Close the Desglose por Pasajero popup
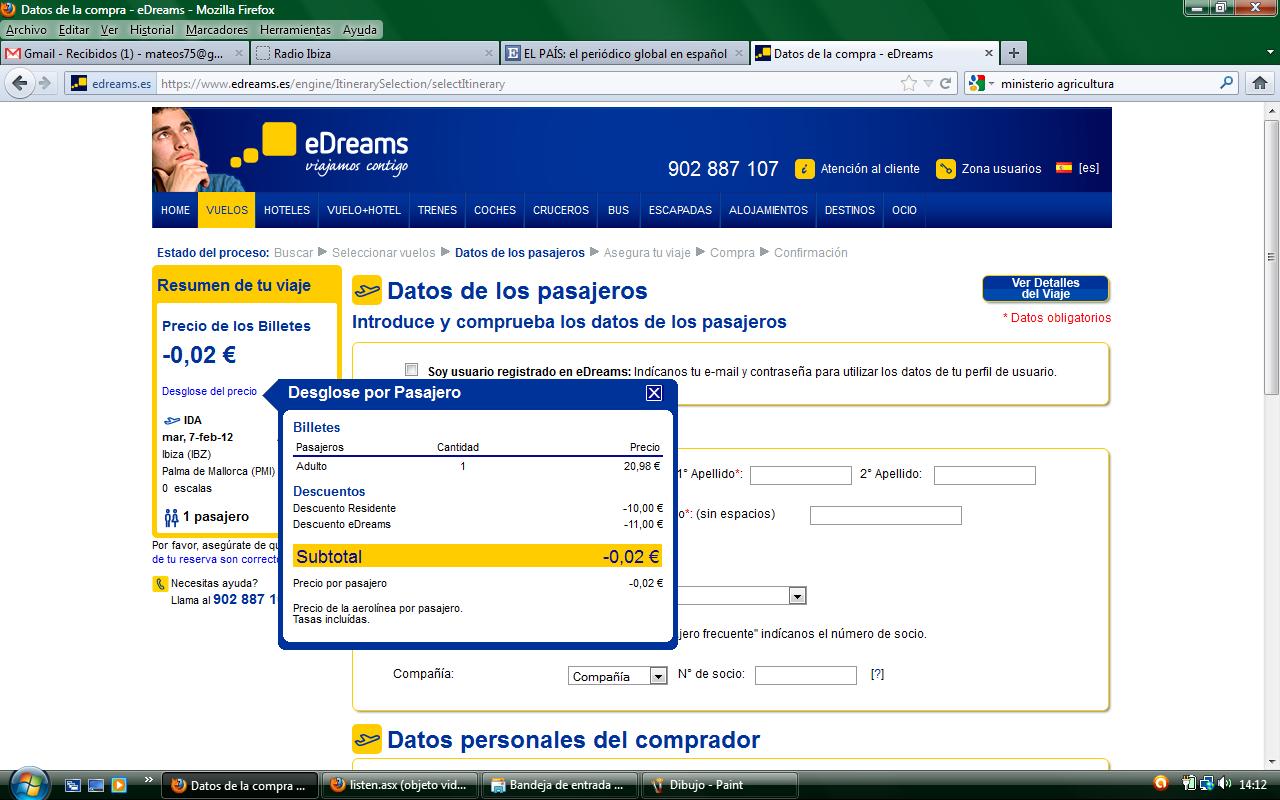The height and width of the screenshot is (800, 1280). coord(654,393)
